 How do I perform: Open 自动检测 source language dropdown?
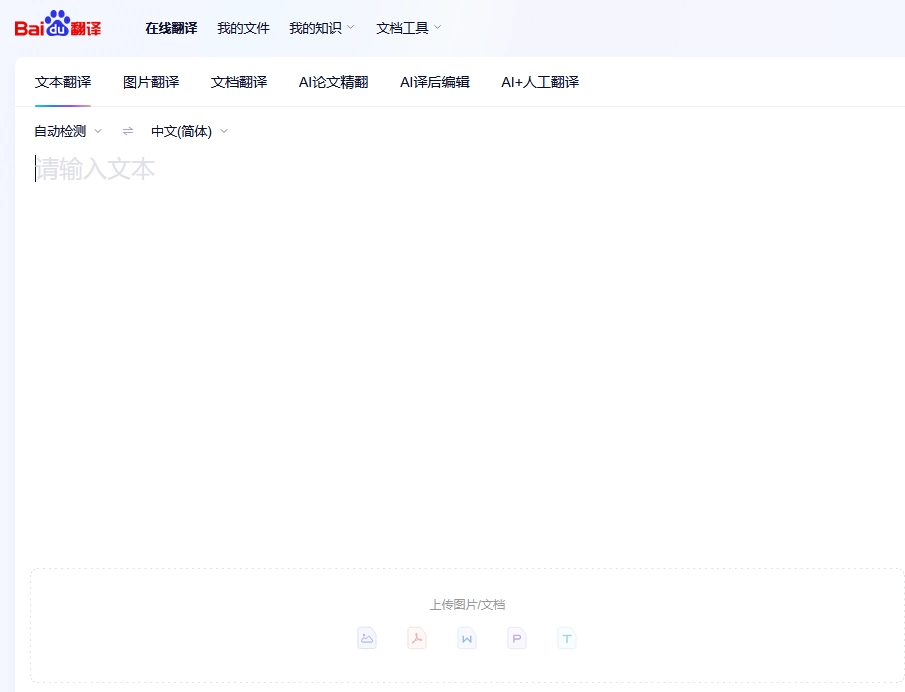pyautogui.click(x=68, y=132)
